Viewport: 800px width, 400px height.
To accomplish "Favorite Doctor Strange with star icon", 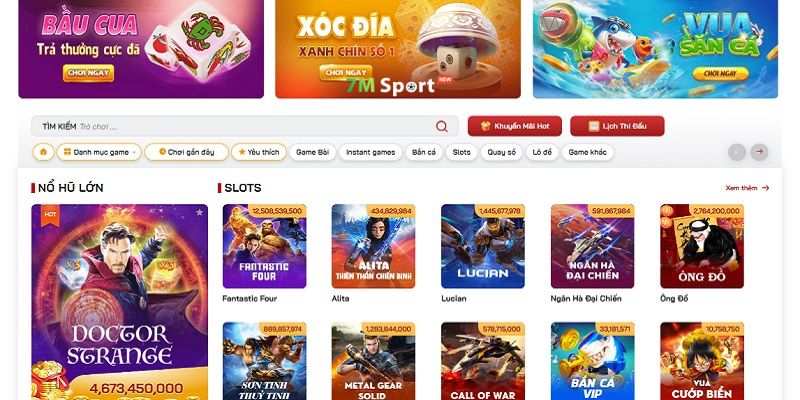I will pos(199,212).
